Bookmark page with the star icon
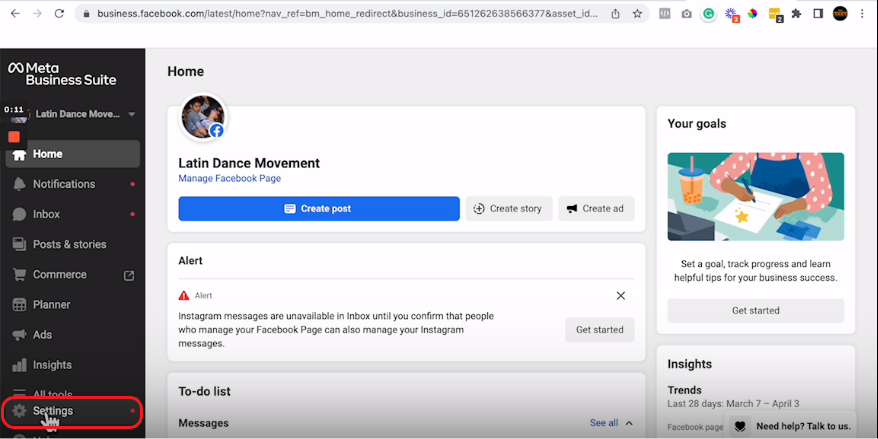Image resolution: width=878 pixels, height=439 pixels. point(637,14)
